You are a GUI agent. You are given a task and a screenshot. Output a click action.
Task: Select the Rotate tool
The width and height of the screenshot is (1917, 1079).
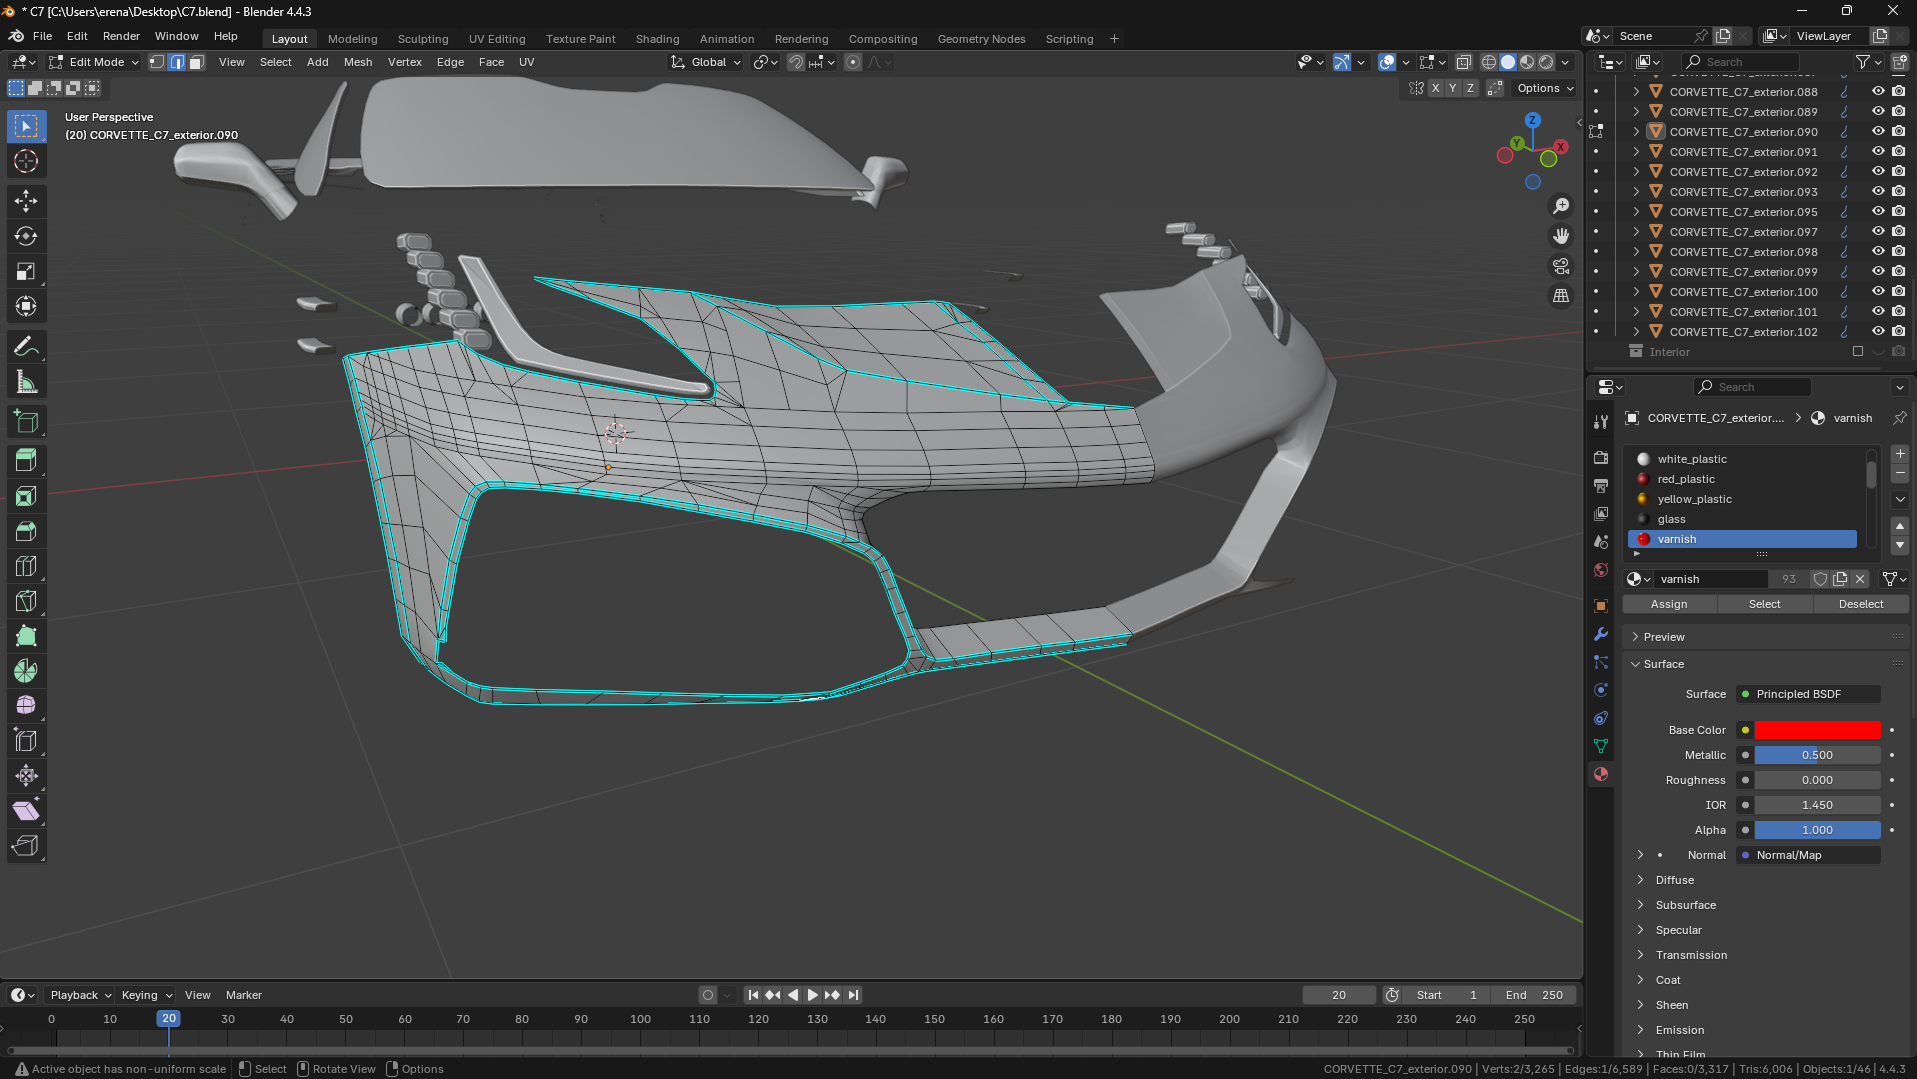click(x=26, y=236)
